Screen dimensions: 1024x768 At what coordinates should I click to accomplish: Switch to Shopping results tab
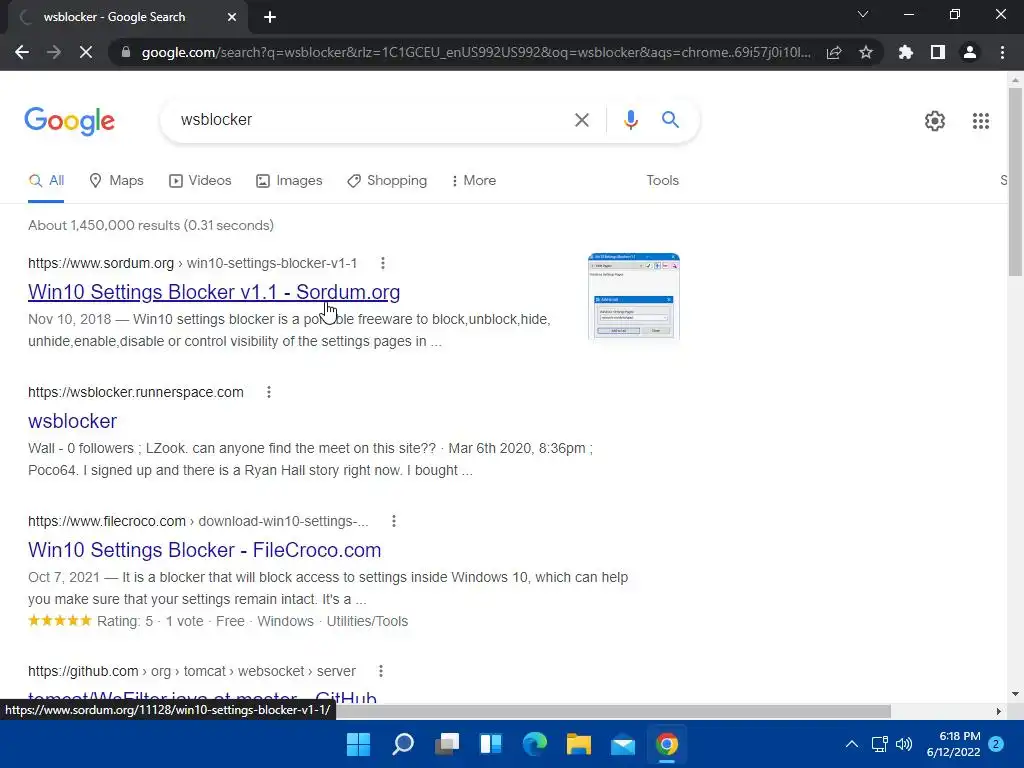point(387,181)
